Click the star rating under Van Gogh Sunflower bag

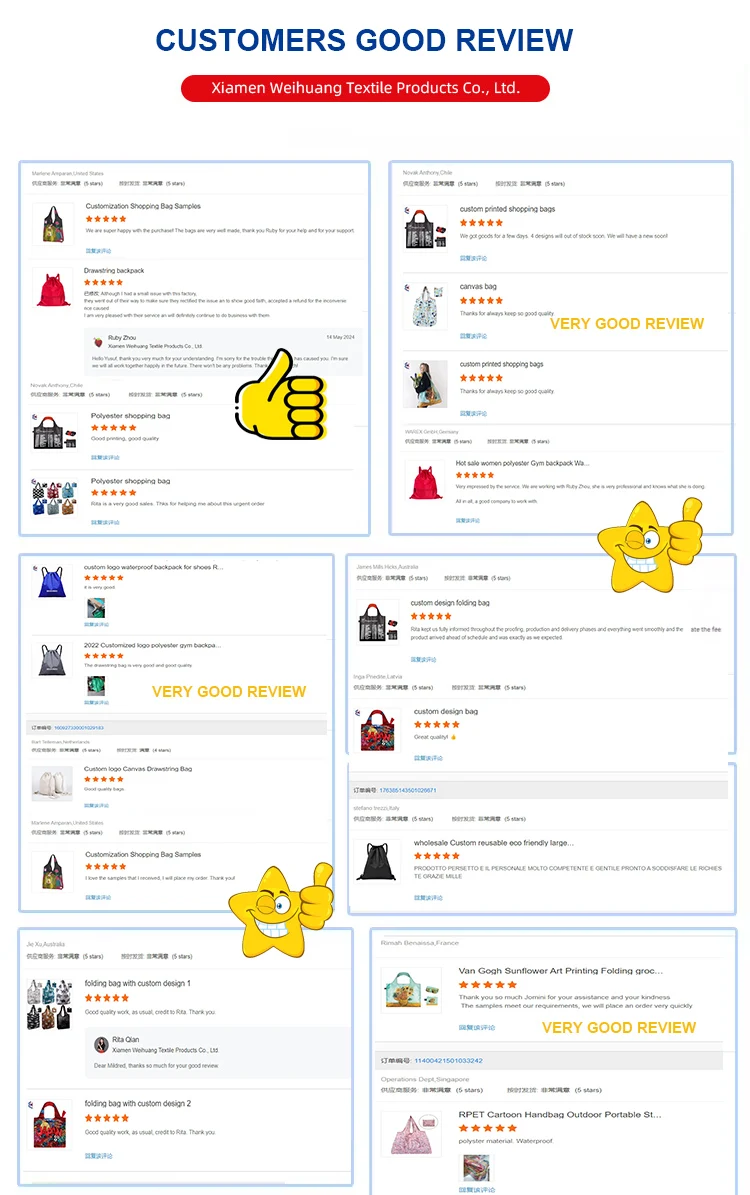488,985
